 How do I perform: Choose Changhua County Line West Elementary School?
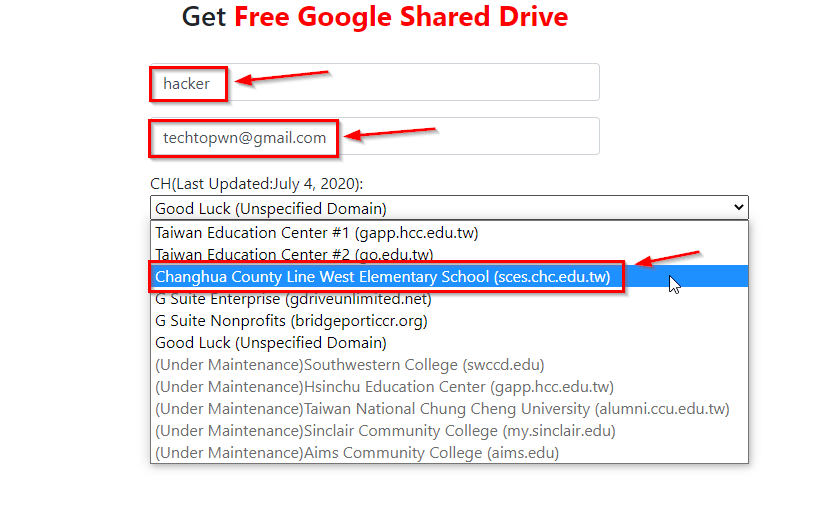point(382,276)
